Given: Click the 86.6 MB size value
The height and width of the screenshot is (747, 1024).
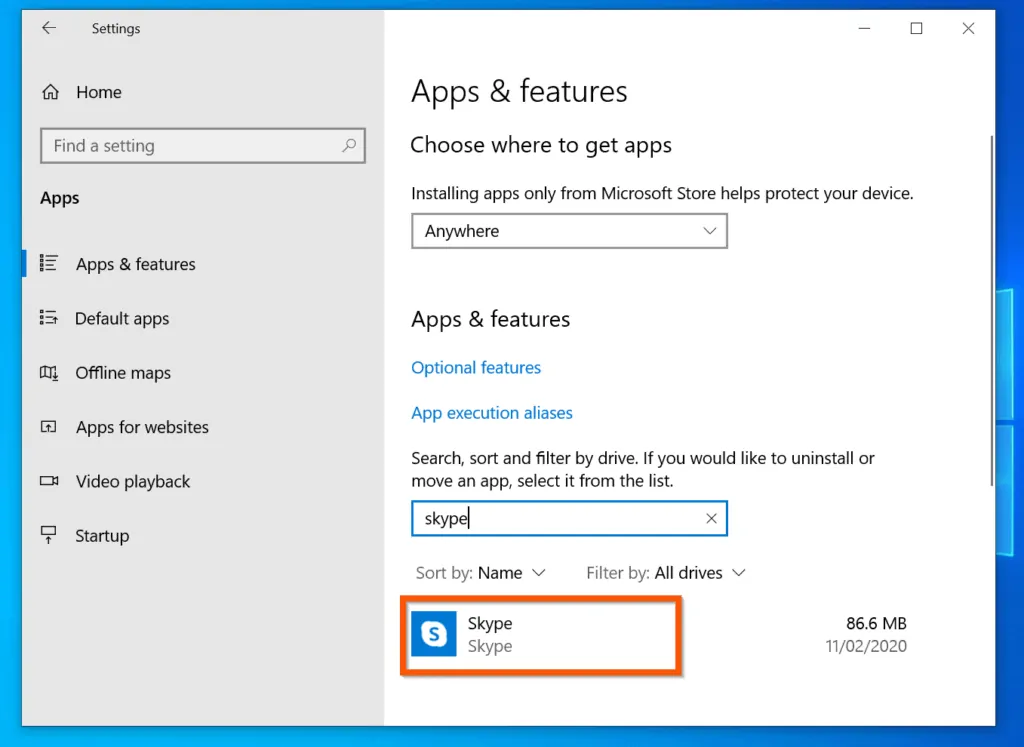Looking at the screenshot, I should (876, 623).
